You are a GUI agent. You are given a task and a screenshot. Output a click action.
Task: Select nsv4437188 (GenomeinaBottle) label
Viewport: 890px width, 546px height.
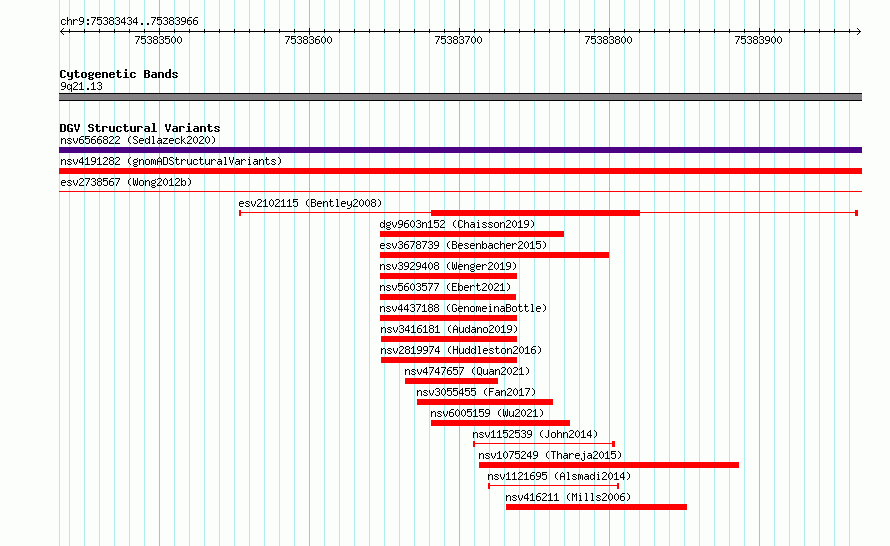463,308
